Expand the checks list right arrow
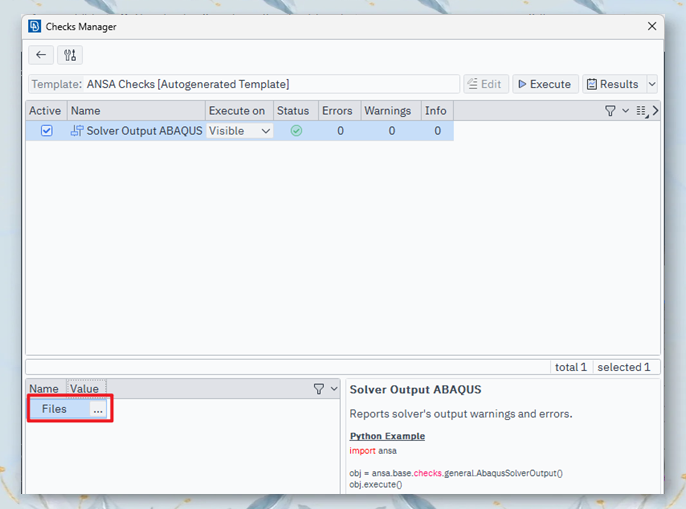 pos(655,111)
